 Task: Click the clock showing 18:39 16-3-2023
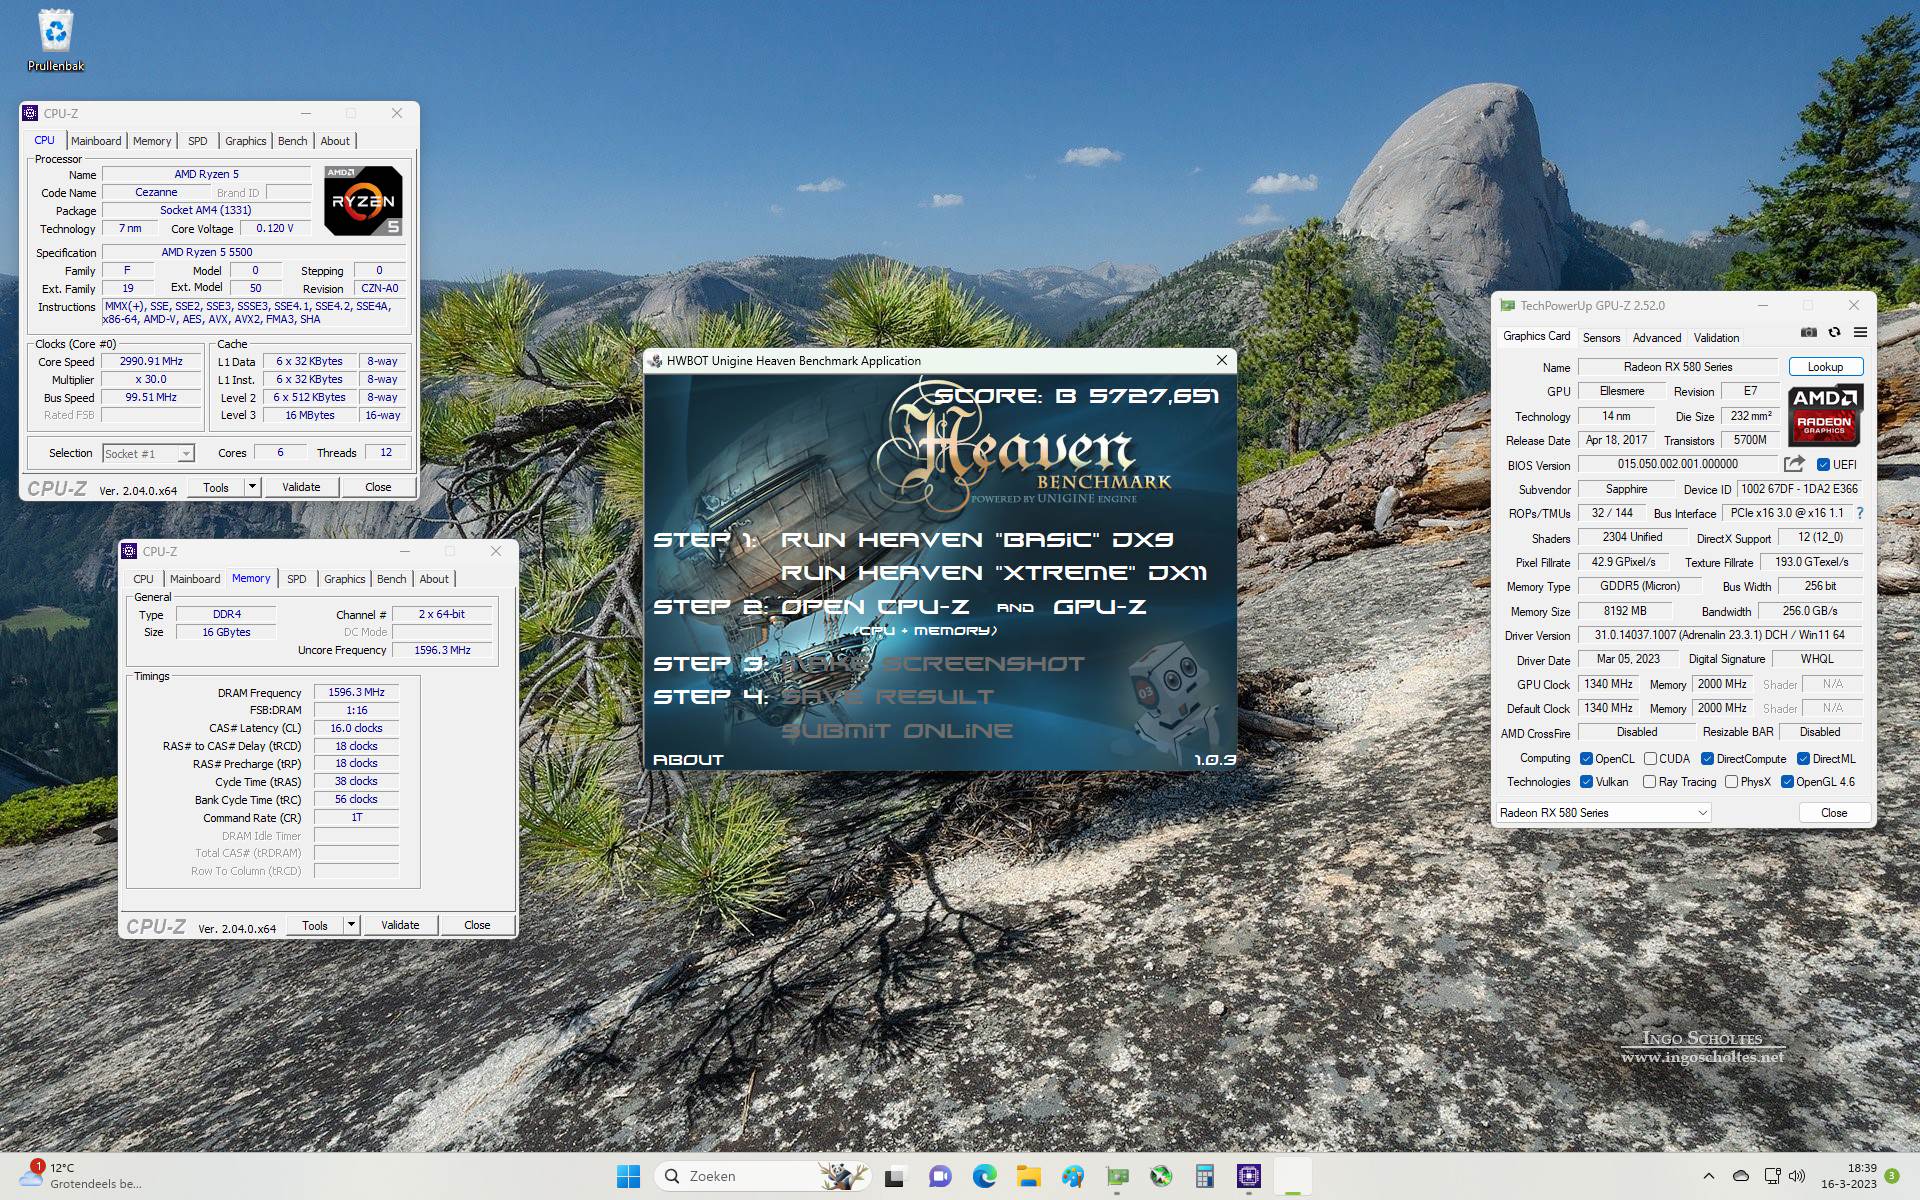tap(1848, 1176)
